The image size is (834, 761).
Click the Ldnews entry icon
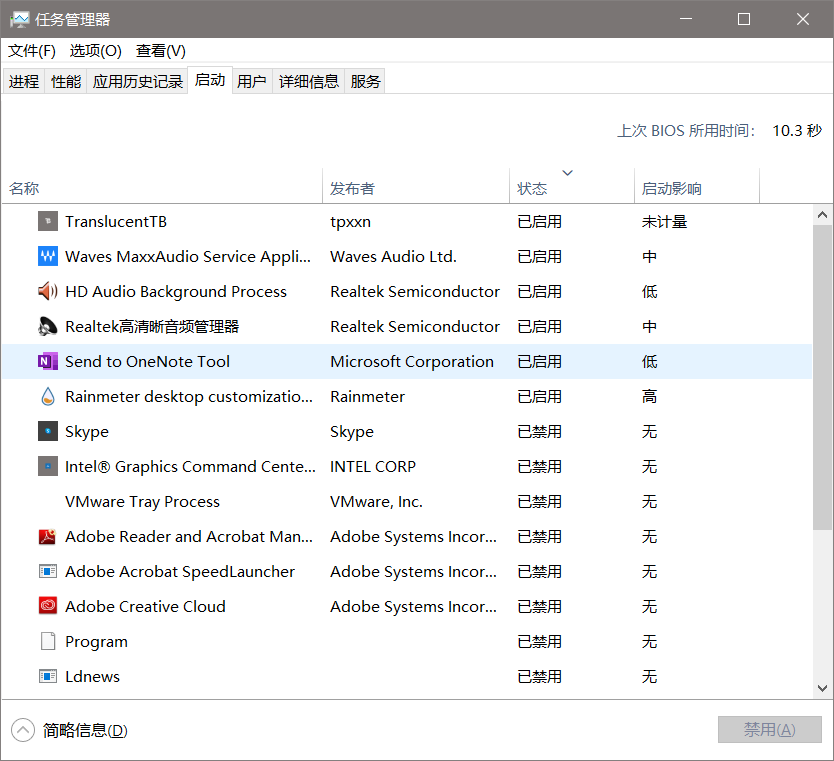pos(48,676)
